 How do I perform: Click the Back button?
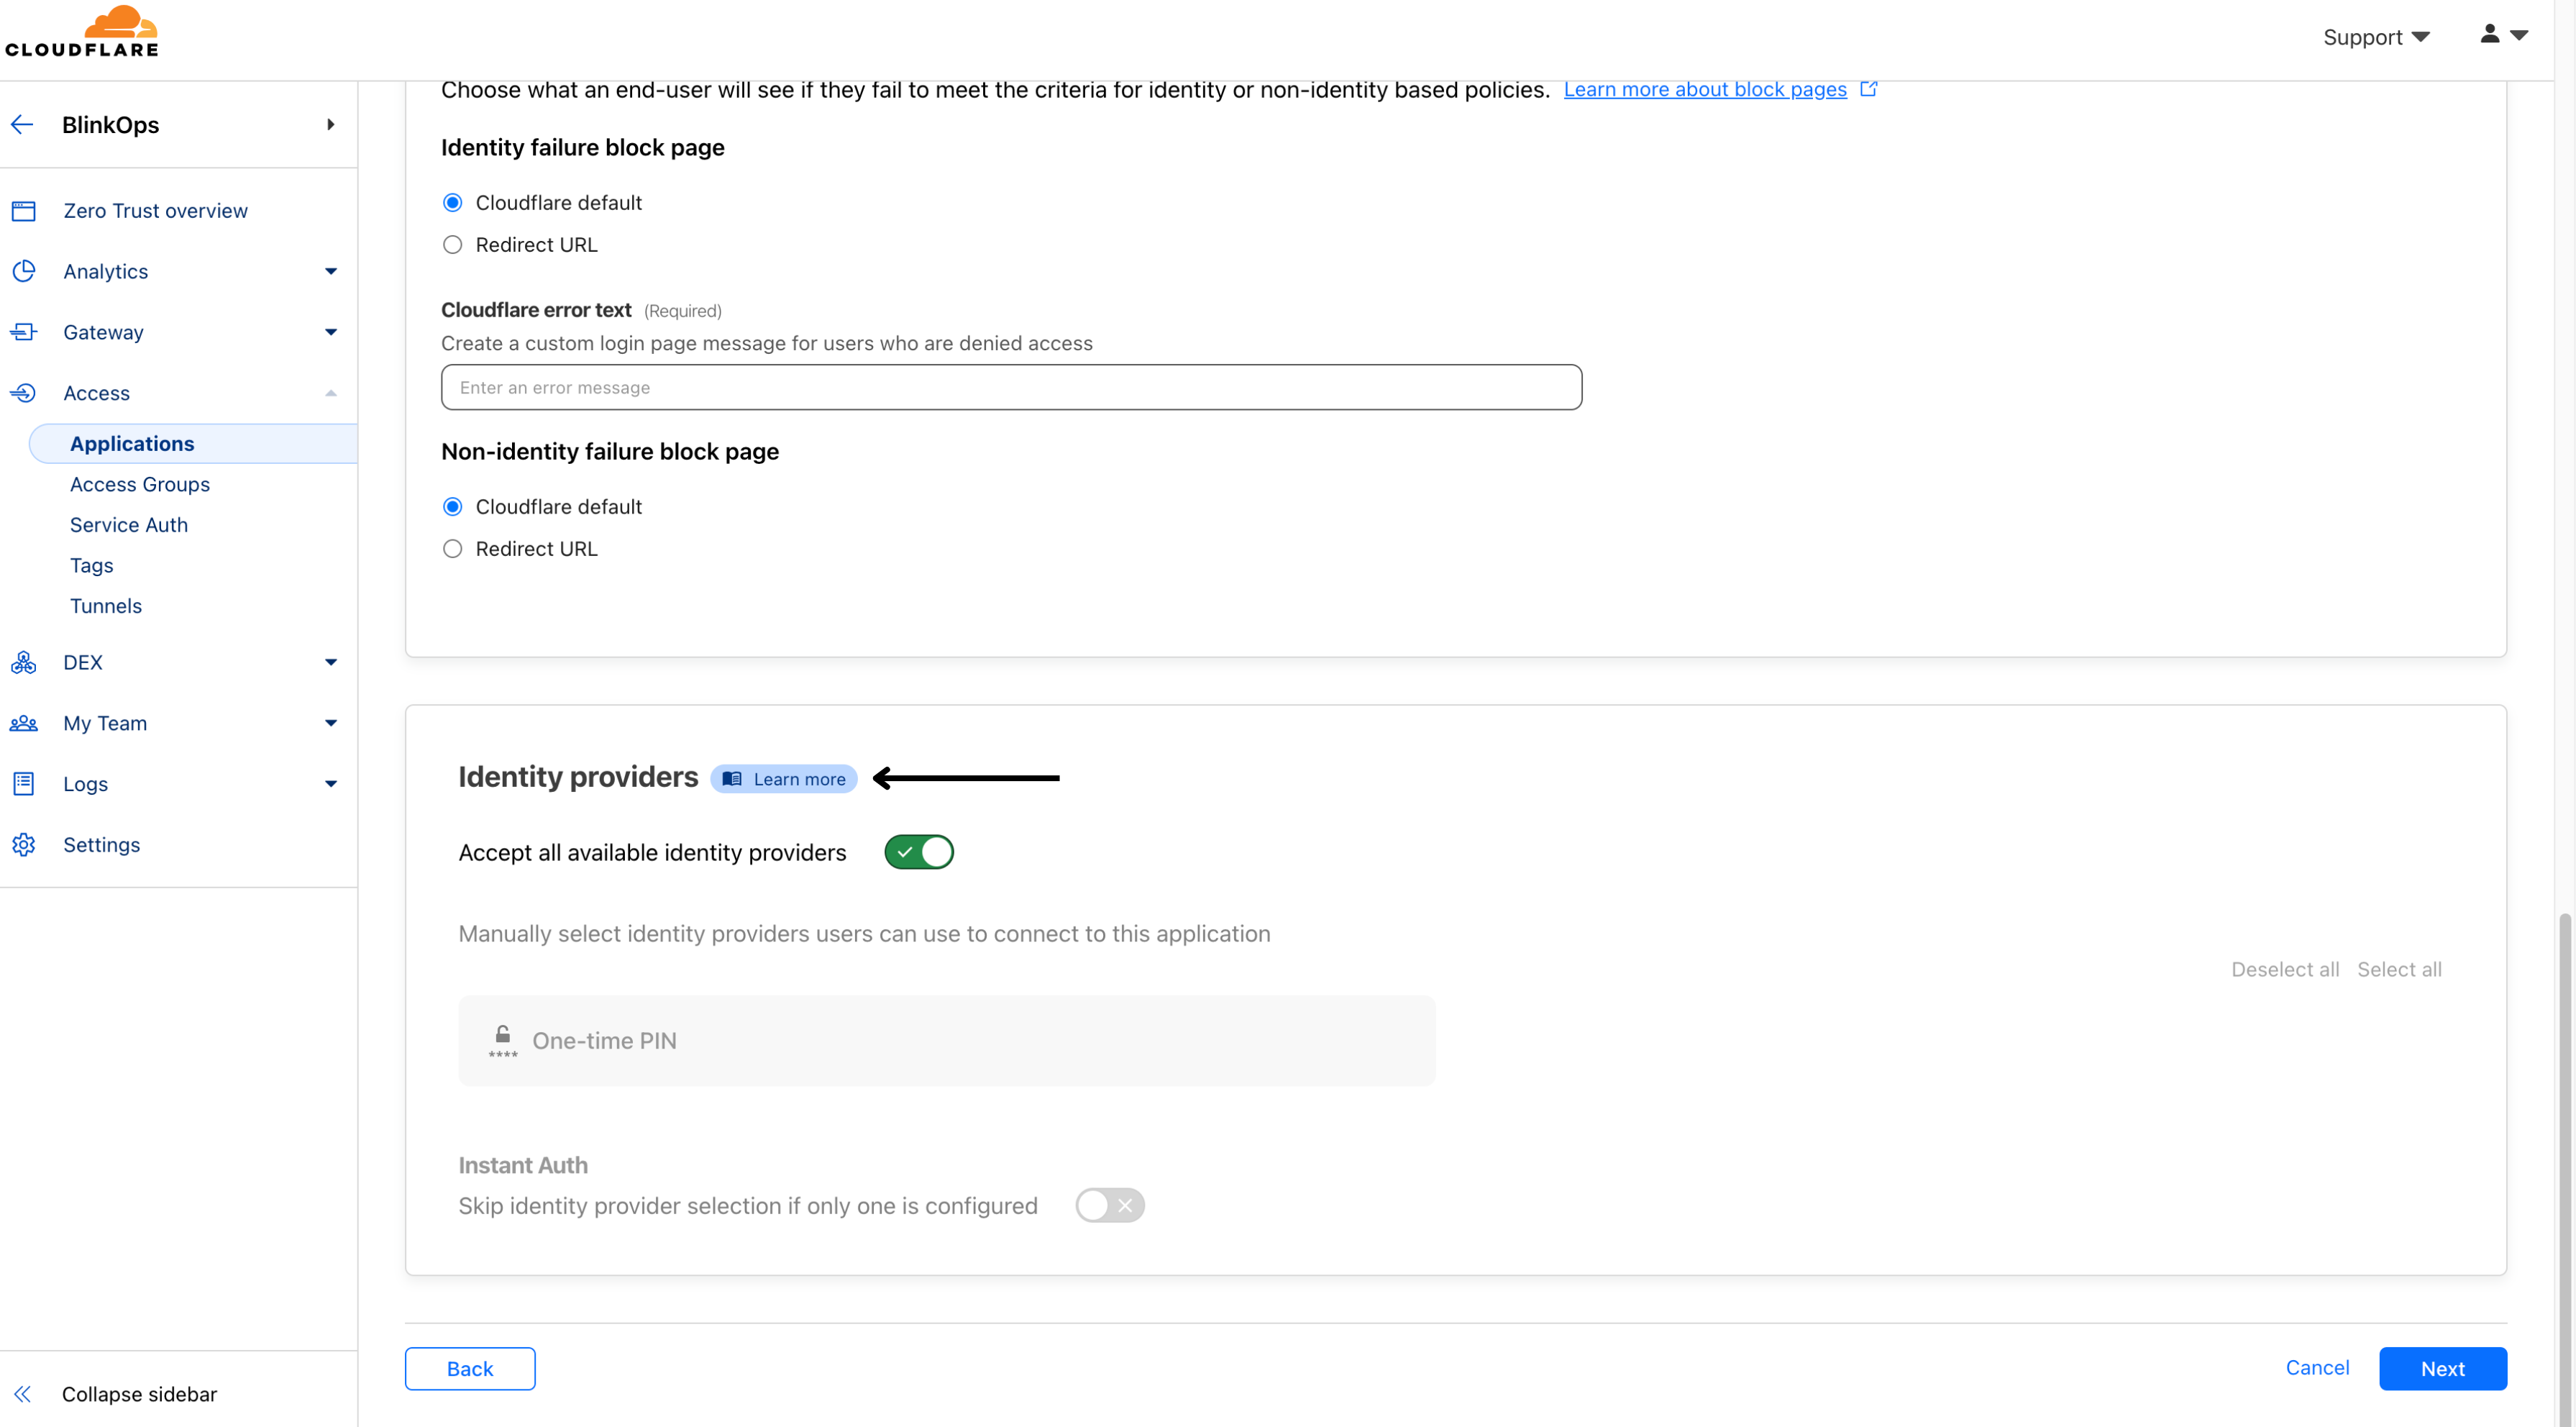pyautogui.click(x=470, y=1369)
